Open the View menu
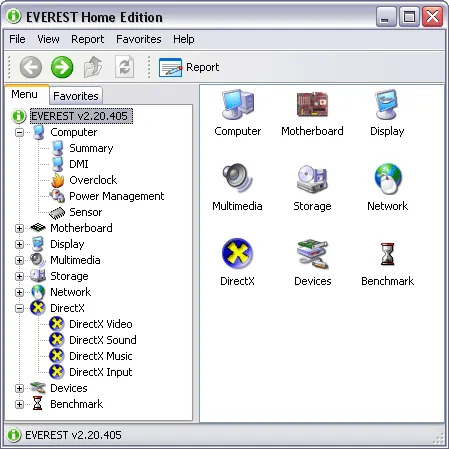 48,39
